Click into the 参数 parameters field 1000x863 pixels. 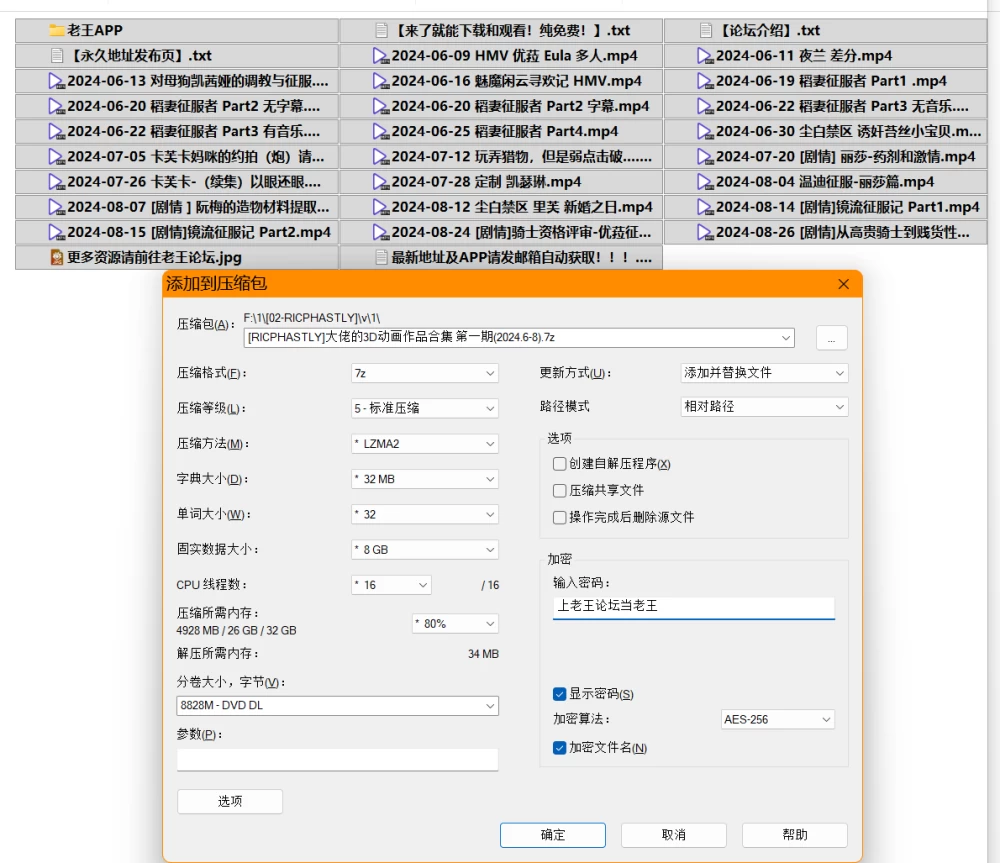point(337,759)
